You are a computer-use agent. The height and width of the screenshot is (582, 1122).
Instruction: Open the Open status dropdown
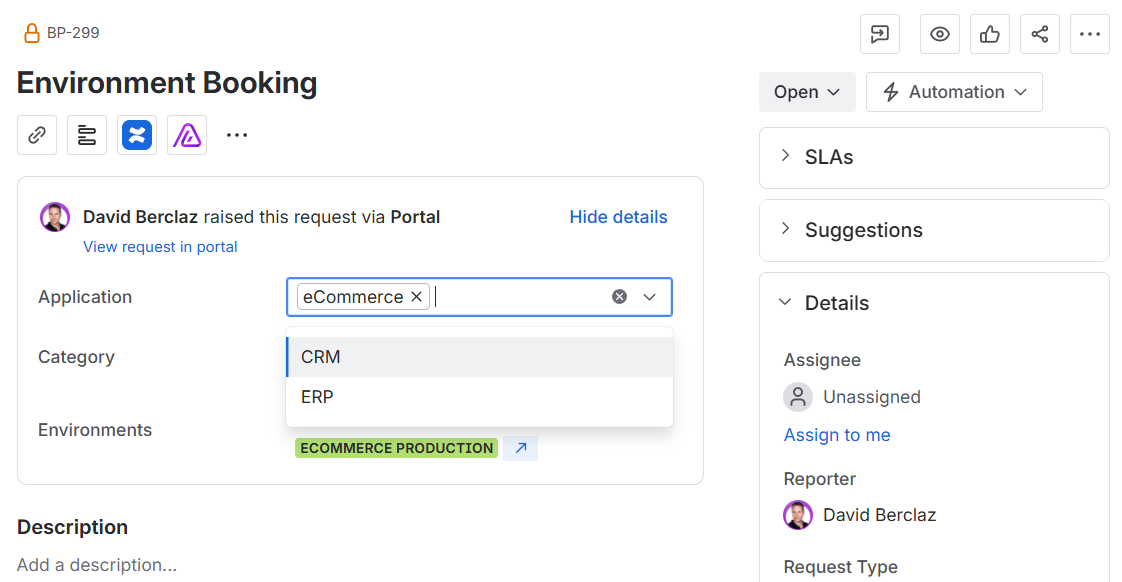click(807, 92)
